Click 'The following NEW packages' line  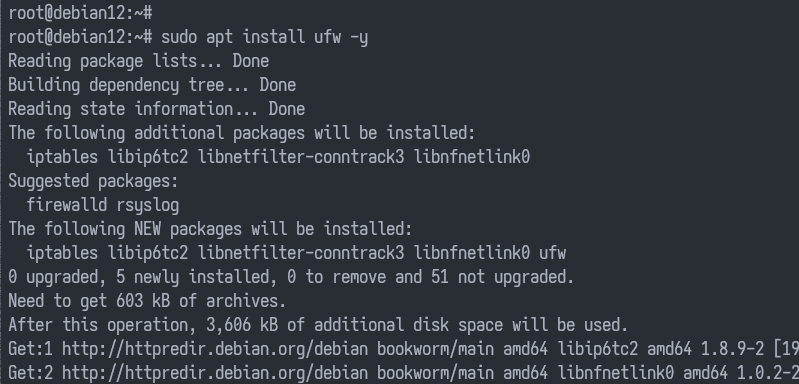[210, 229]
